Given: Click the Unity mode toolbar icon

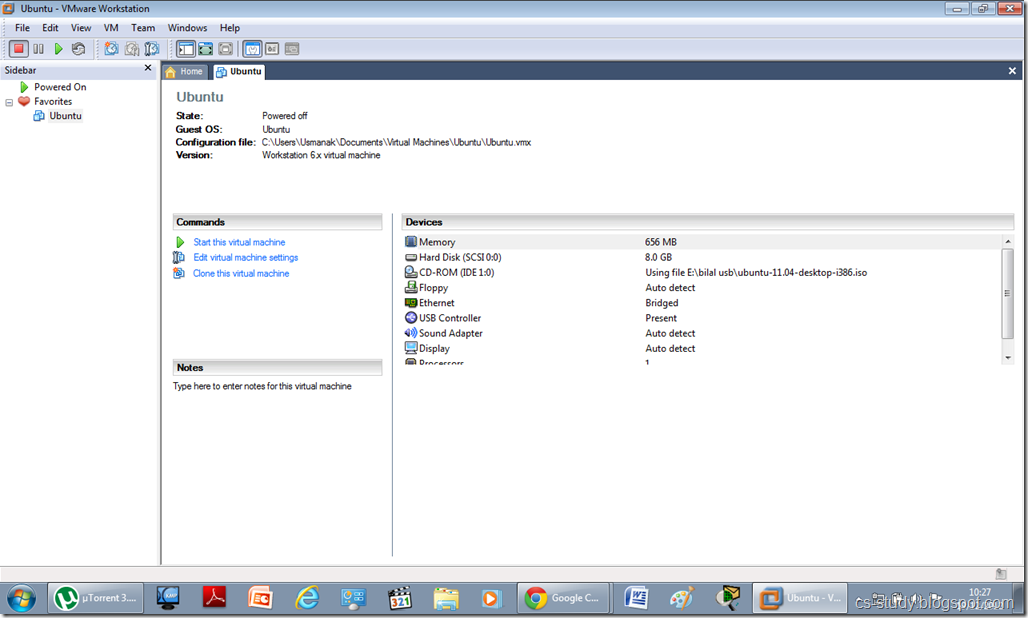Looking at the screenshot, I should pyautogui.click(x=226, y=48).
